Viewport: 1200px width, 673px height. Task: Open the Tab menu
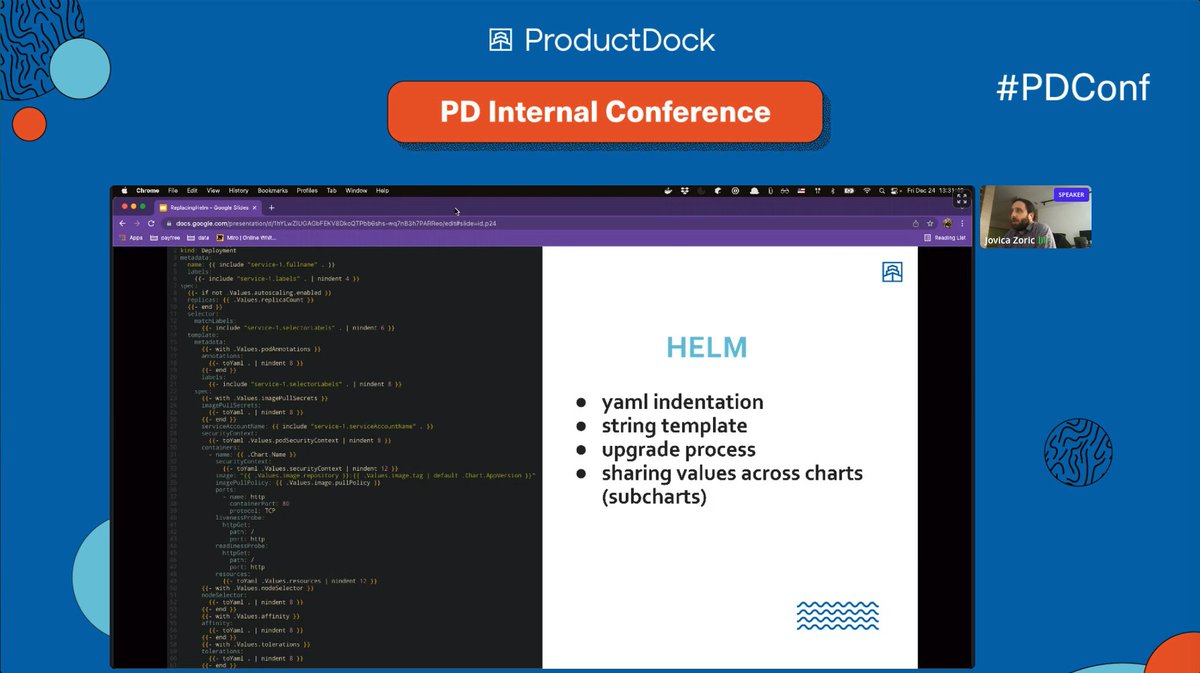coord(331,190)
